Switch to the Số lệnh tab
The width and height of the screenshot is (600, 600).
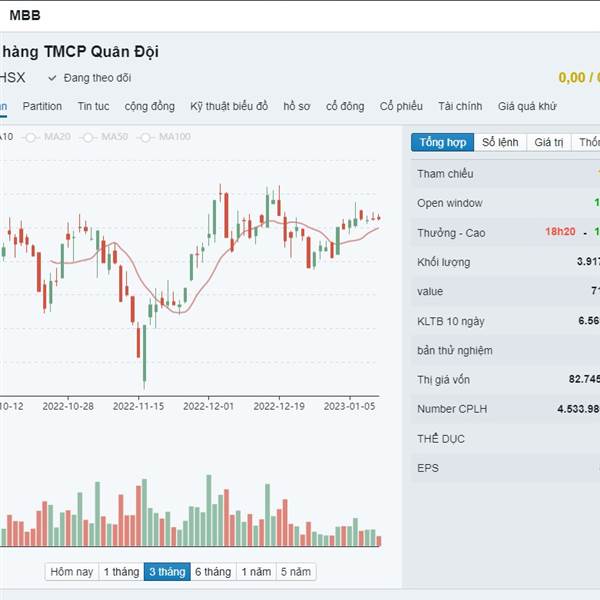(x=500, y=142)
